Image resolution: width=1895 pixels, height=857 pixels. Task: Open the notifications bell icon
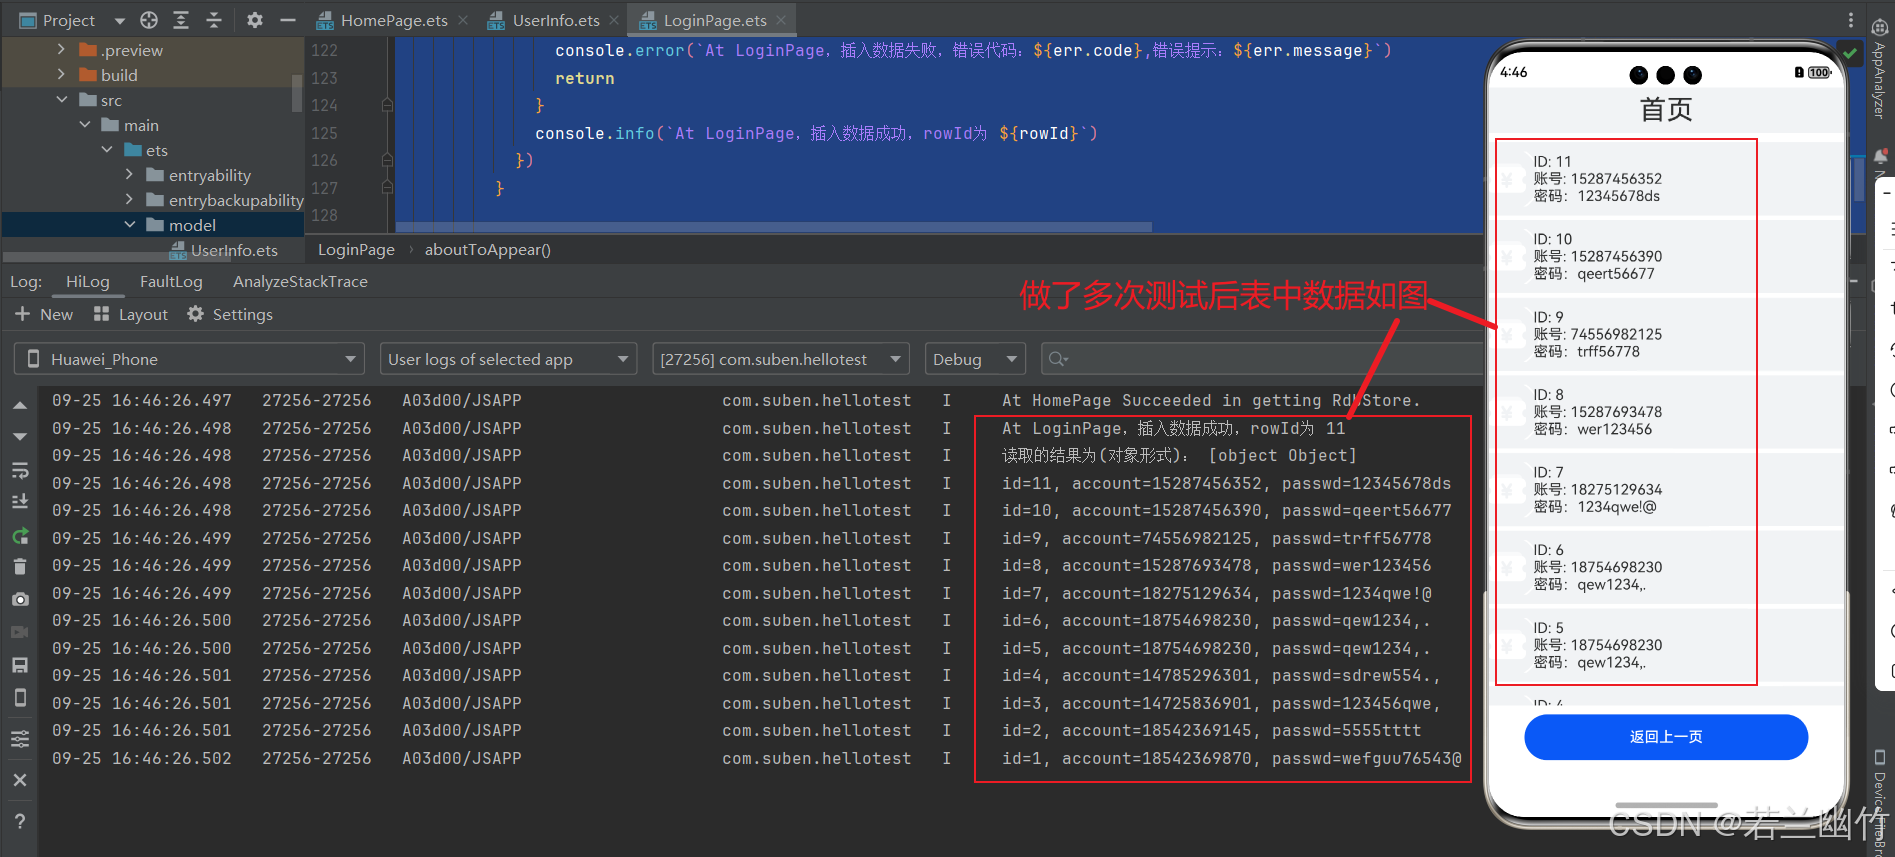coord(1880,157)
